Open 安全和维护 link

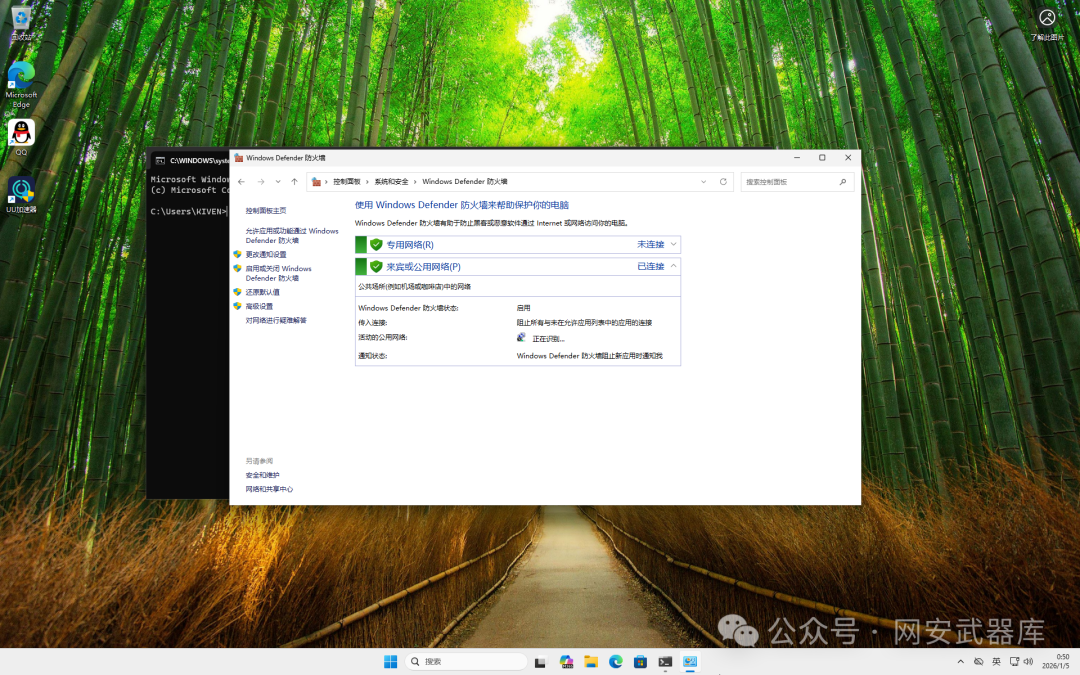coord(262,475)
